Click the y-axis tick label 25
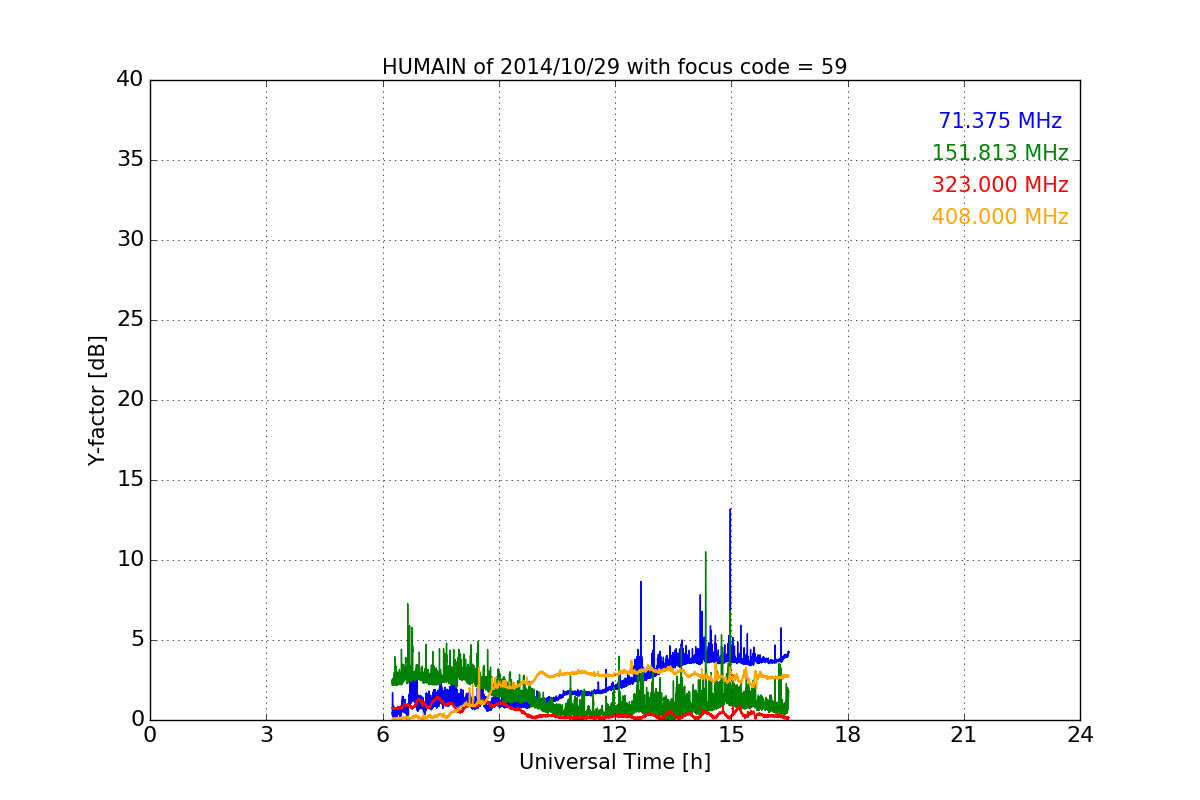Screen dimensions: 1200x800 coord(130,320)
